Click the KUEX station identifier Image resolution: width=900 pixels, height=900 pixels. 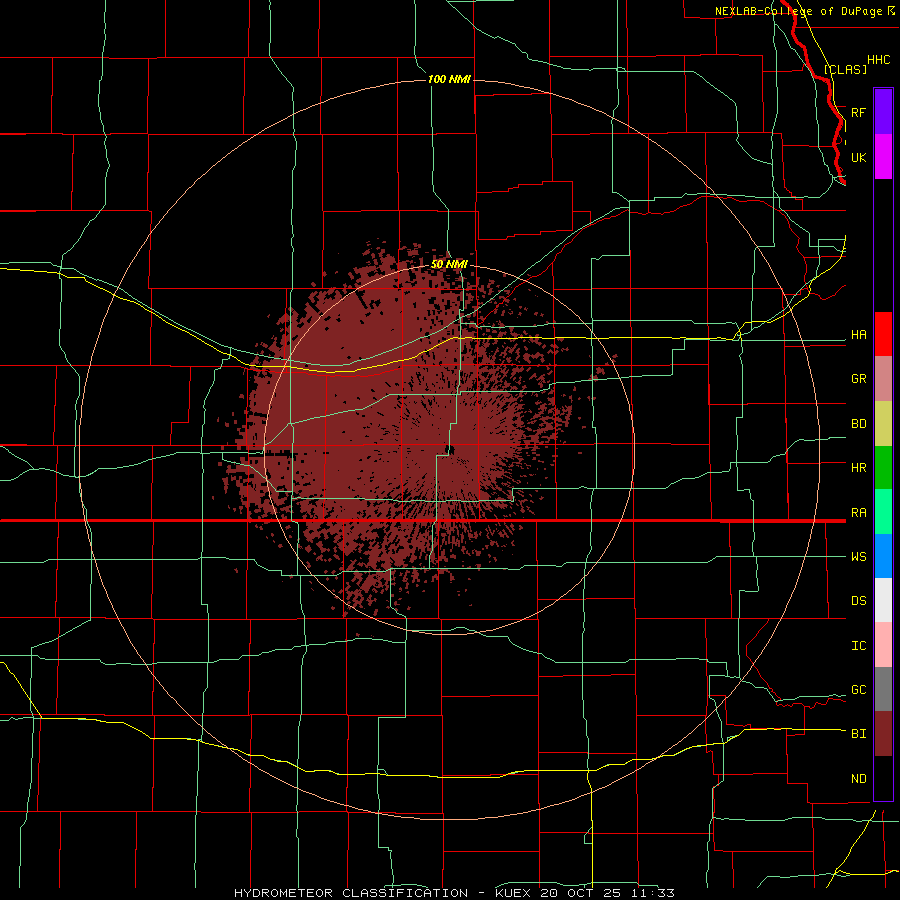(x=513, y=893)
